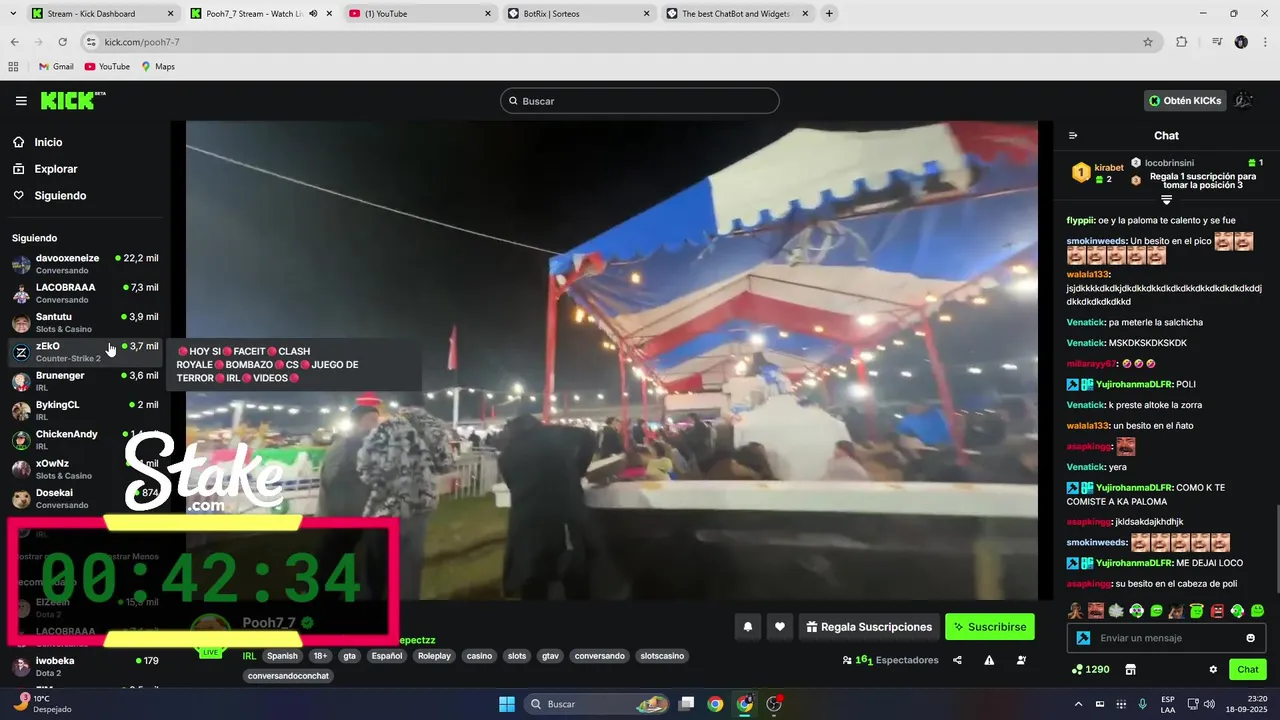
Task: Open the Maps bookmark
Action: [158, 66]
